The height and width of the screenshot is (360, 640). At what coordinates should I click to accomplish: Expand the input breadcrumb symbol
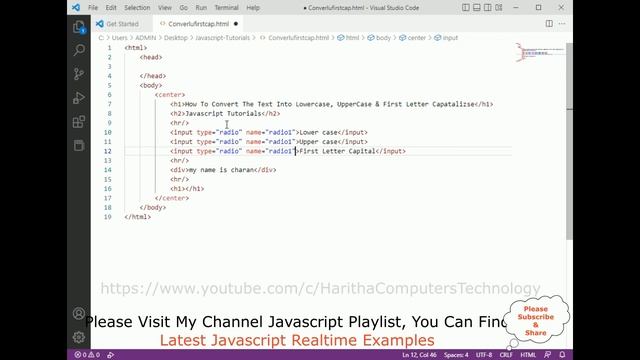[446, 38]
